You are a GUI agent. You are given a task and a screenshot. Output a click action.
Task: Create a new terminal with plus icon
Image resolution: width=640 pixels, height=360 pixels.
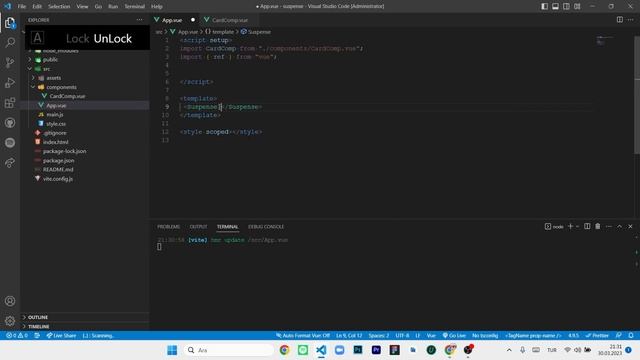[571, 226]
